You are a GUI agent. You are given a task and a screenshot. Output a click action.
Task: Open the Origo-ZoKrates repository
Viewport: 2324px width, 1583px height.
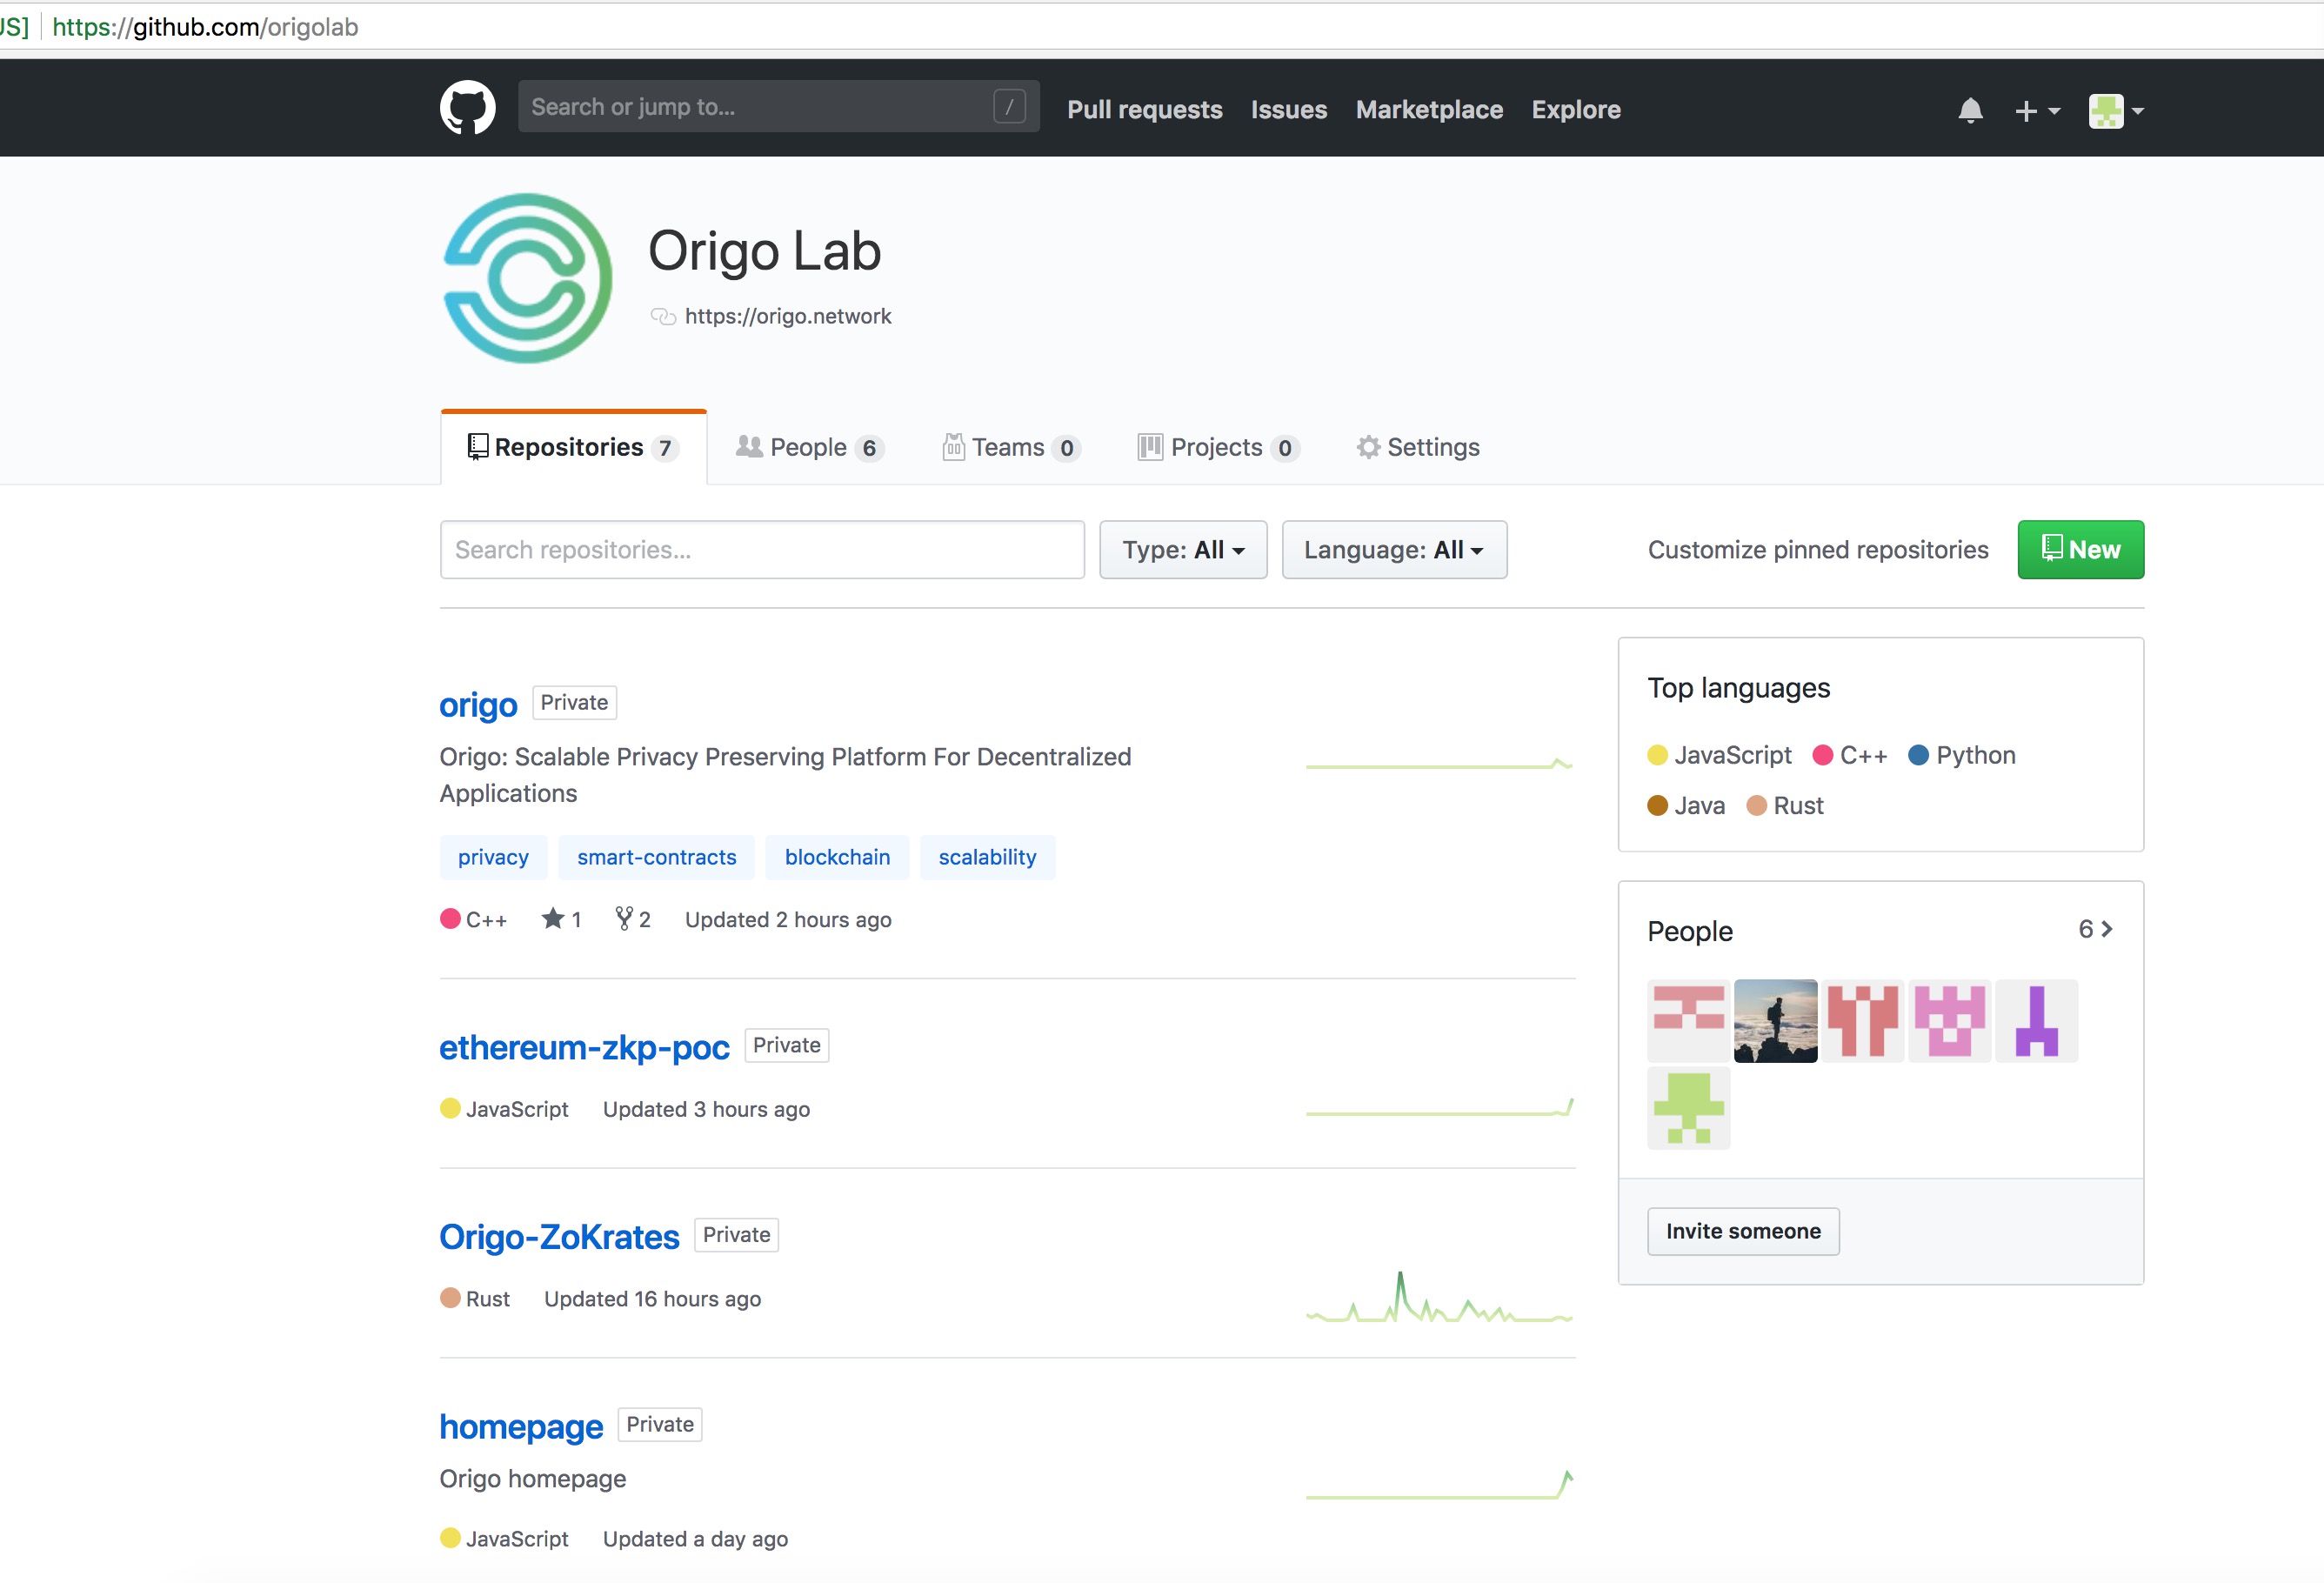click(x=559, y=1237)
